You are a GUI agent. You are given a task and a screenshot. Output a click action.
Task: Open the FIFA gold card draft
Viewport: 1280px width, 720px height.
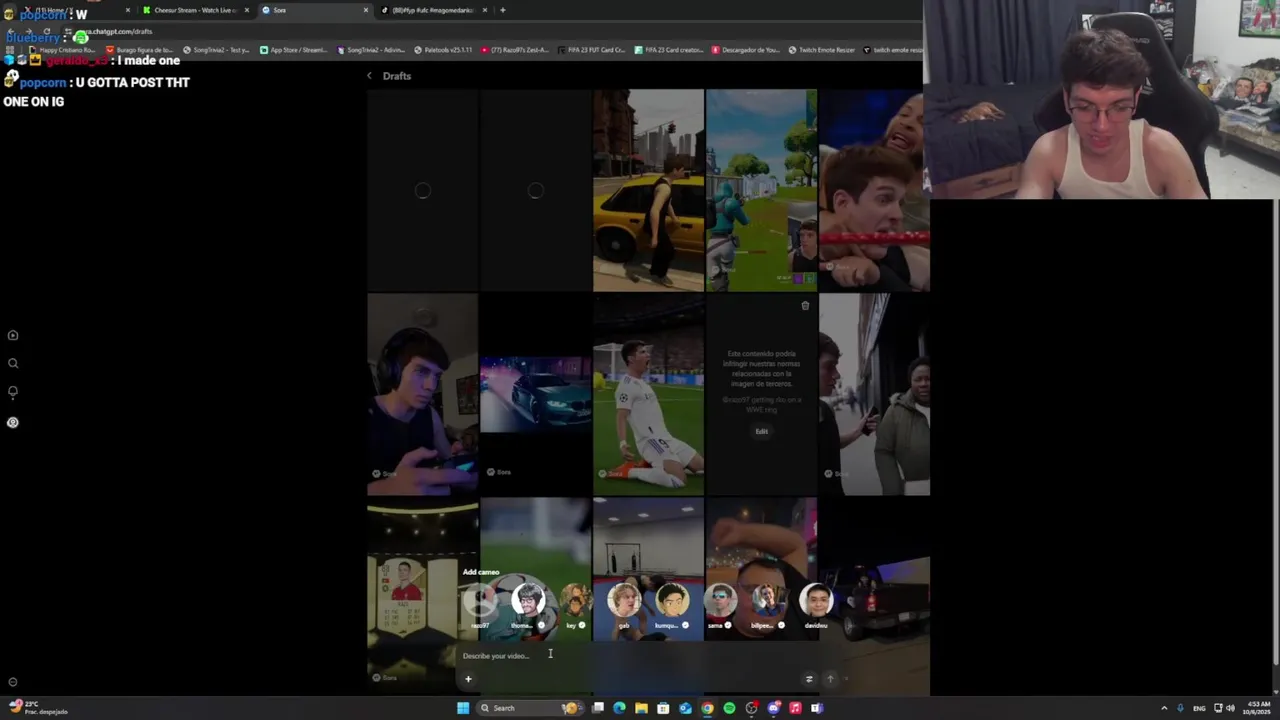click(422, 596)
